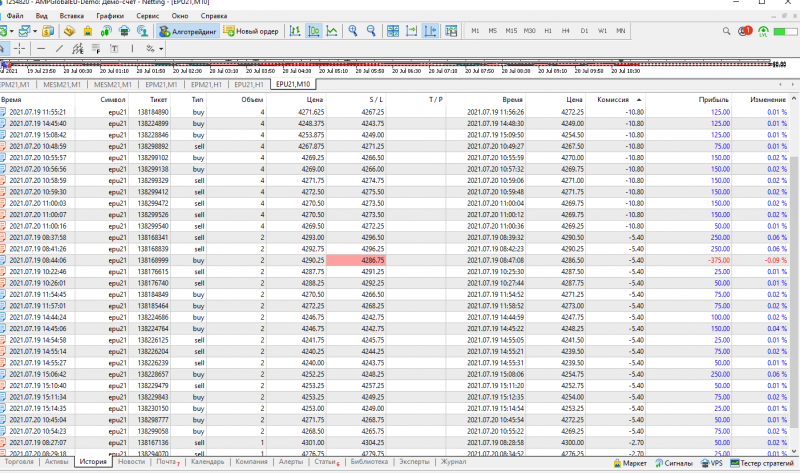Switch chart to candlestick display
This screenshot has height=473, width=800.
(x=313, y=31)
